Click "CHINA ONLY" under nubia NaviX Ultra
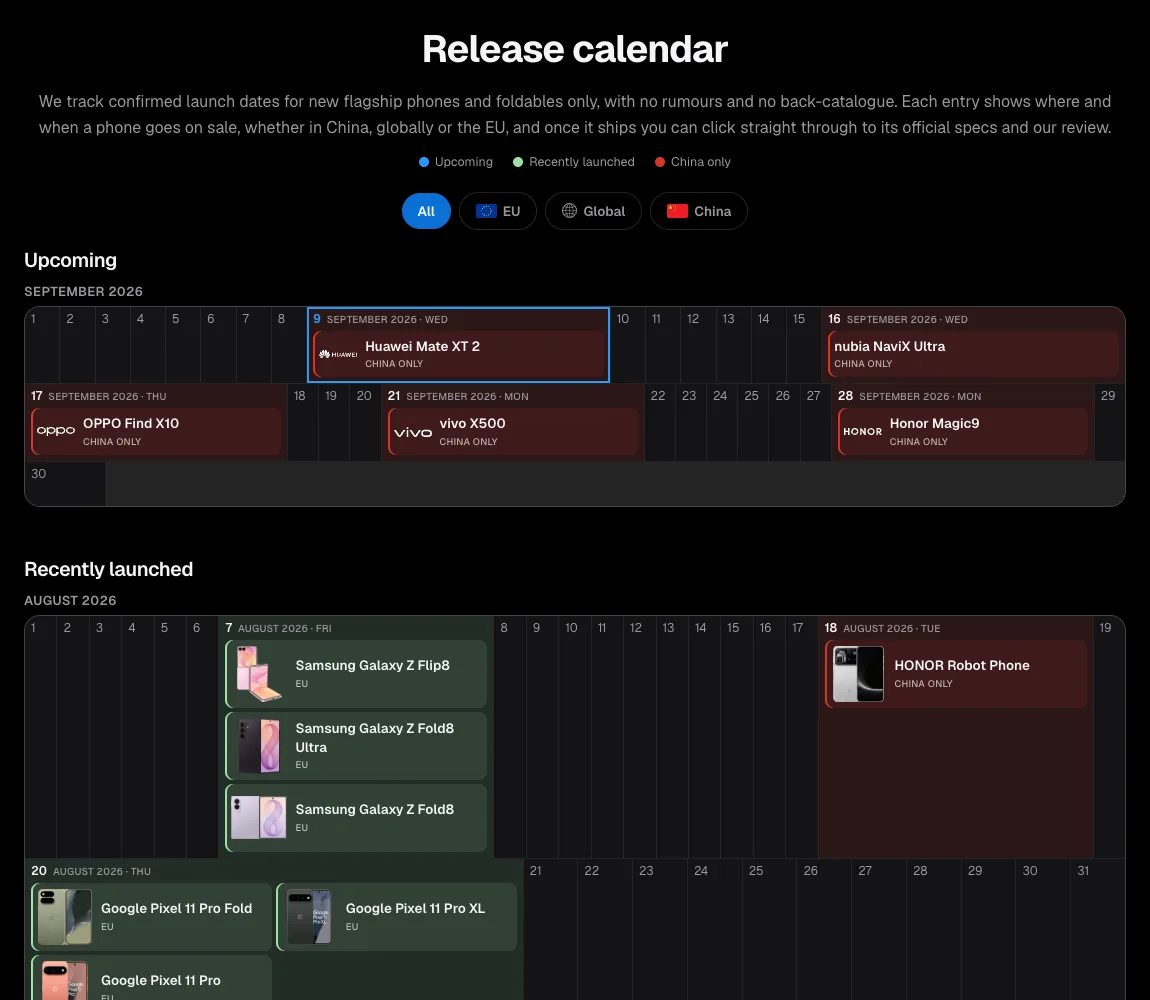 (863, 364)
